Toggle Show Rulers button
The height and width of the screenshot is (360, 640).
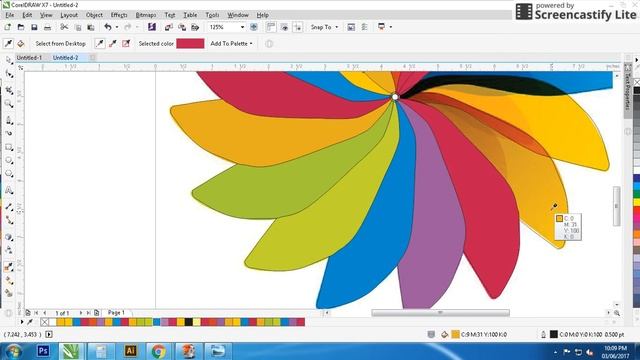coord(271,27)
